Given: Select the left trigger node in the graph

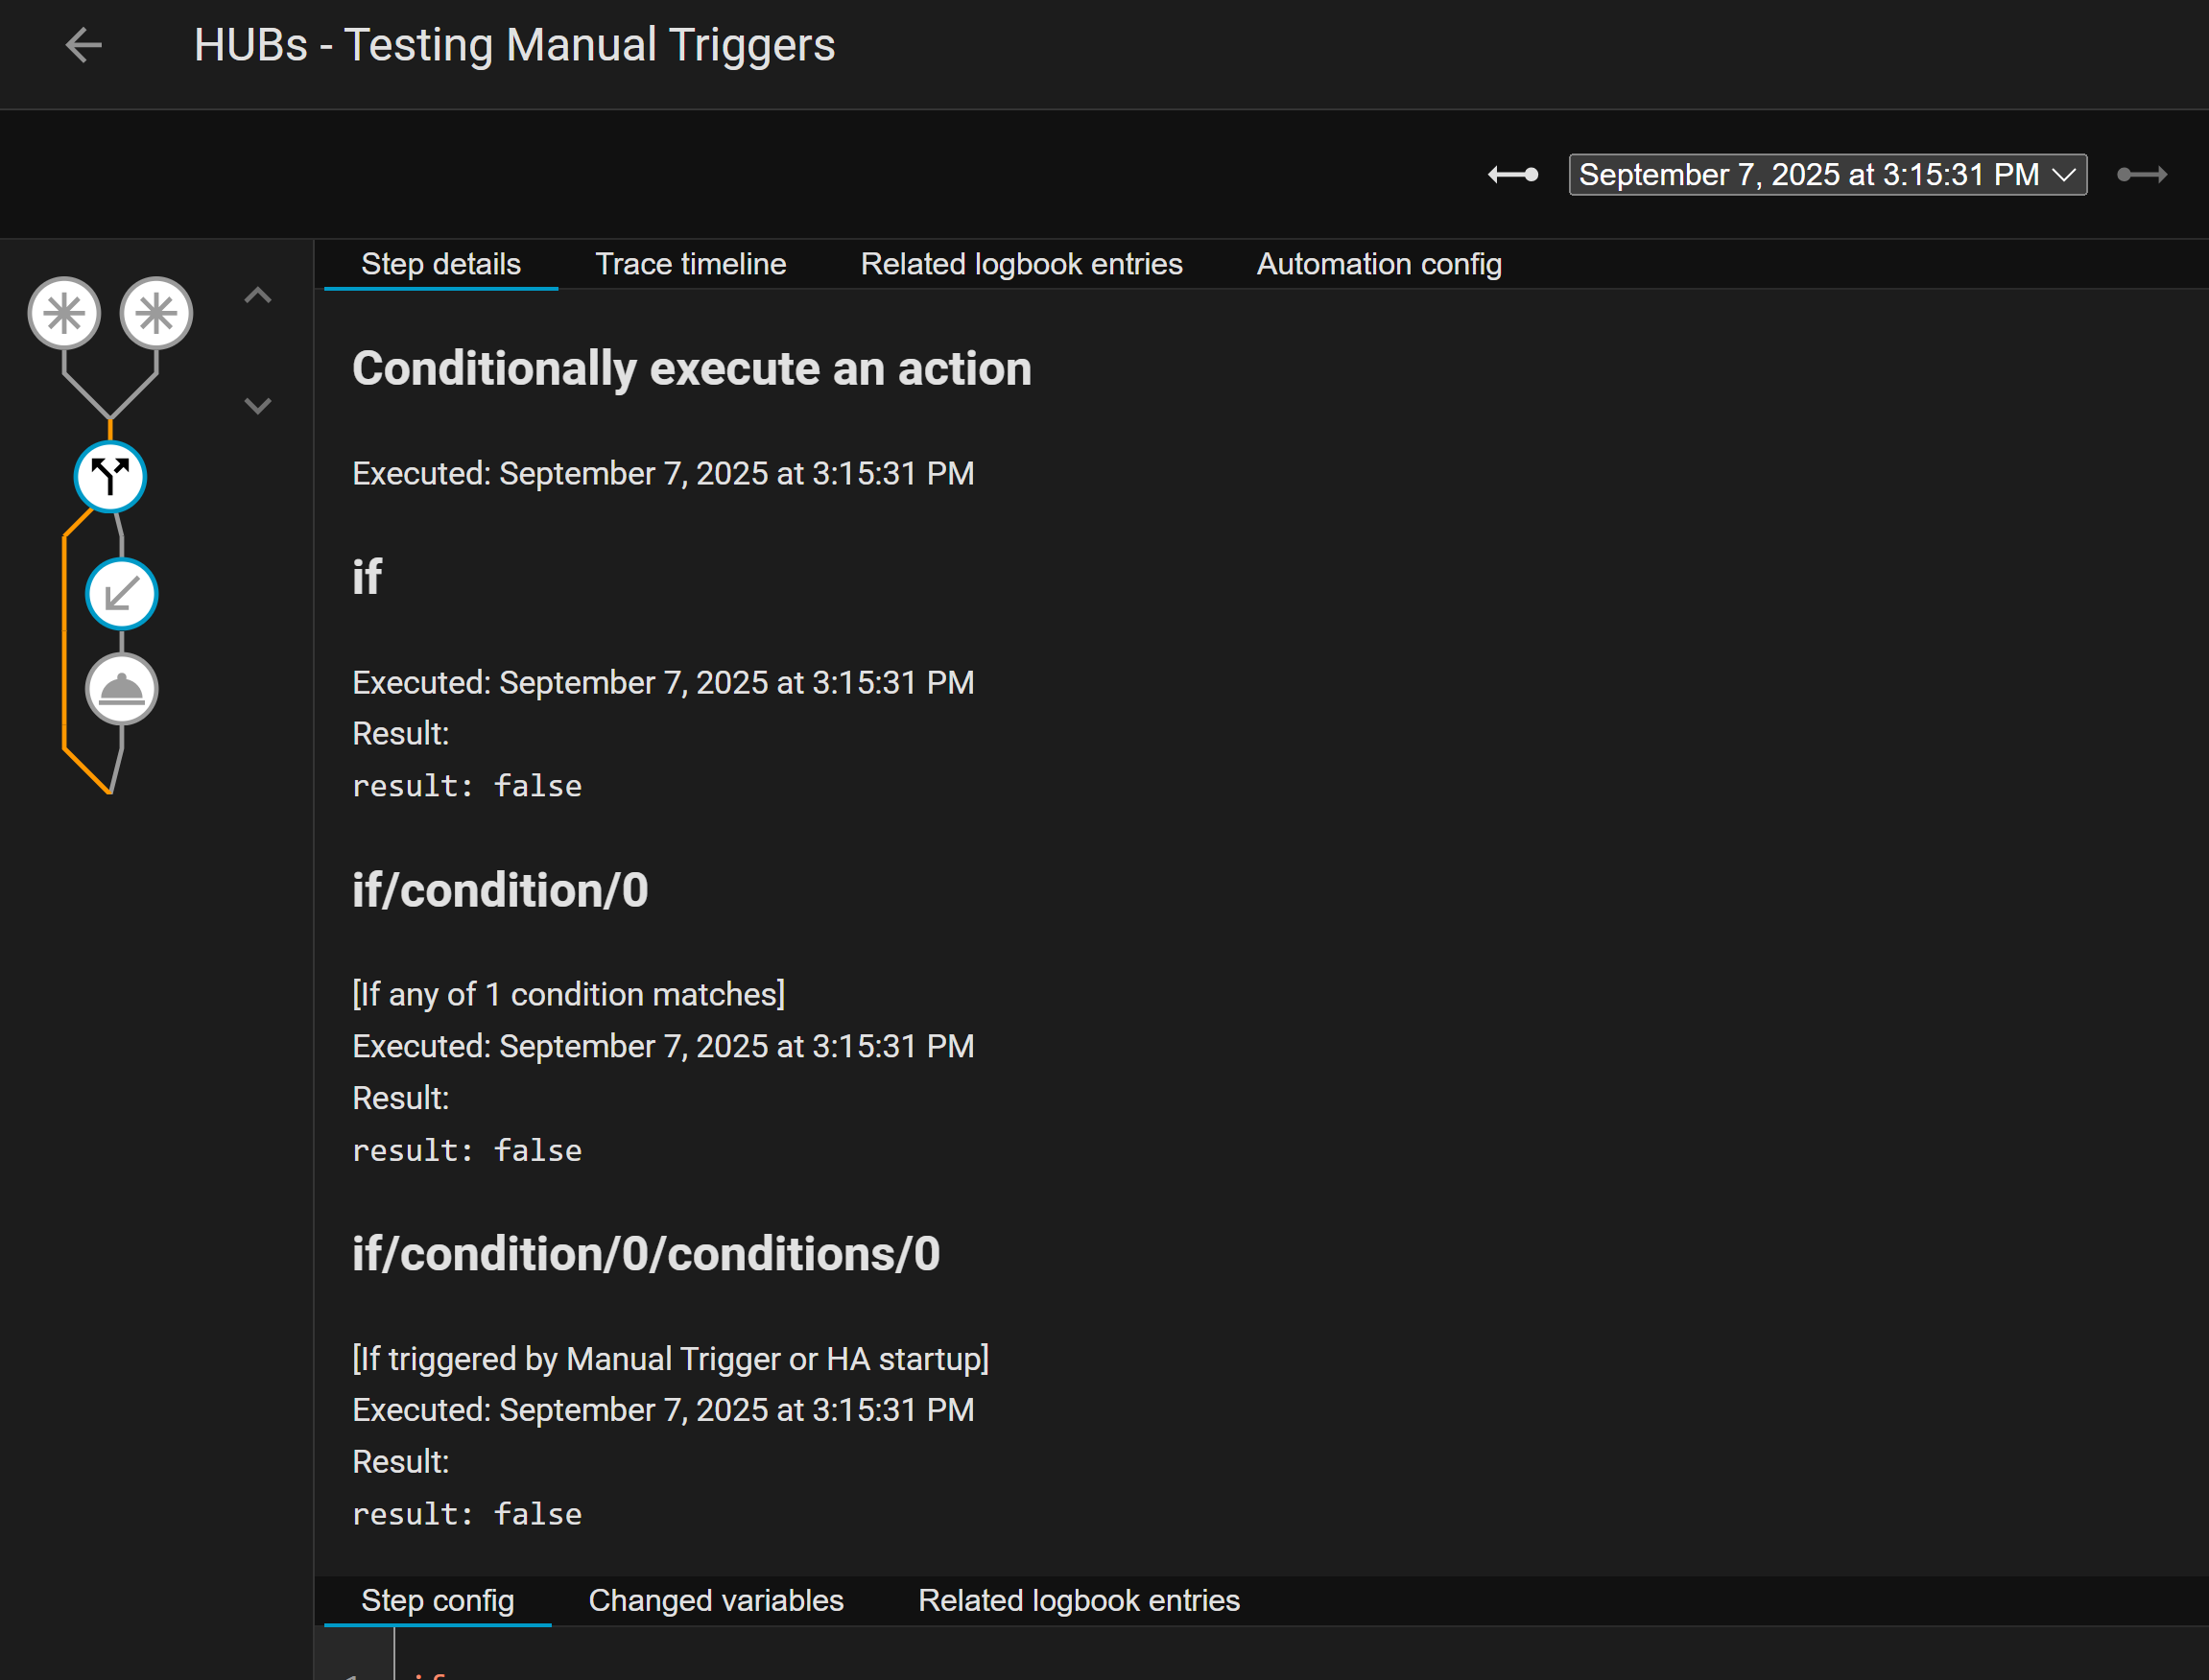Looking at the screenshot, I should pyautogui.click(x=64, y=313).
